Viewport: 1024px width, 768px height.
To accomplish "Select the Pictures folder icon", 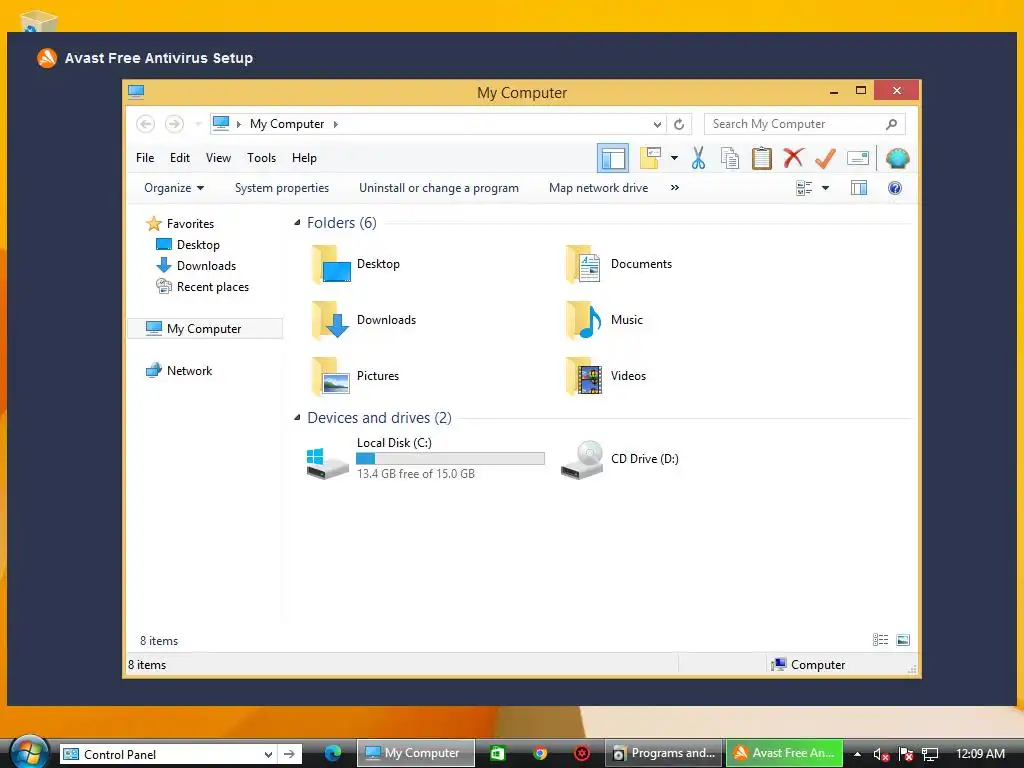I will click(x=332, y=376).
